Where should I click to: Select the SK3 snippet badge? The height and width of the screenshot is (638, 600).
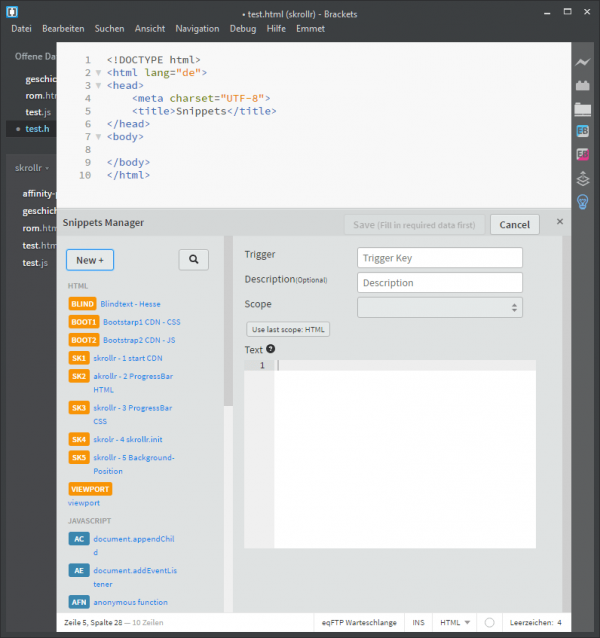tap(79, 408)
